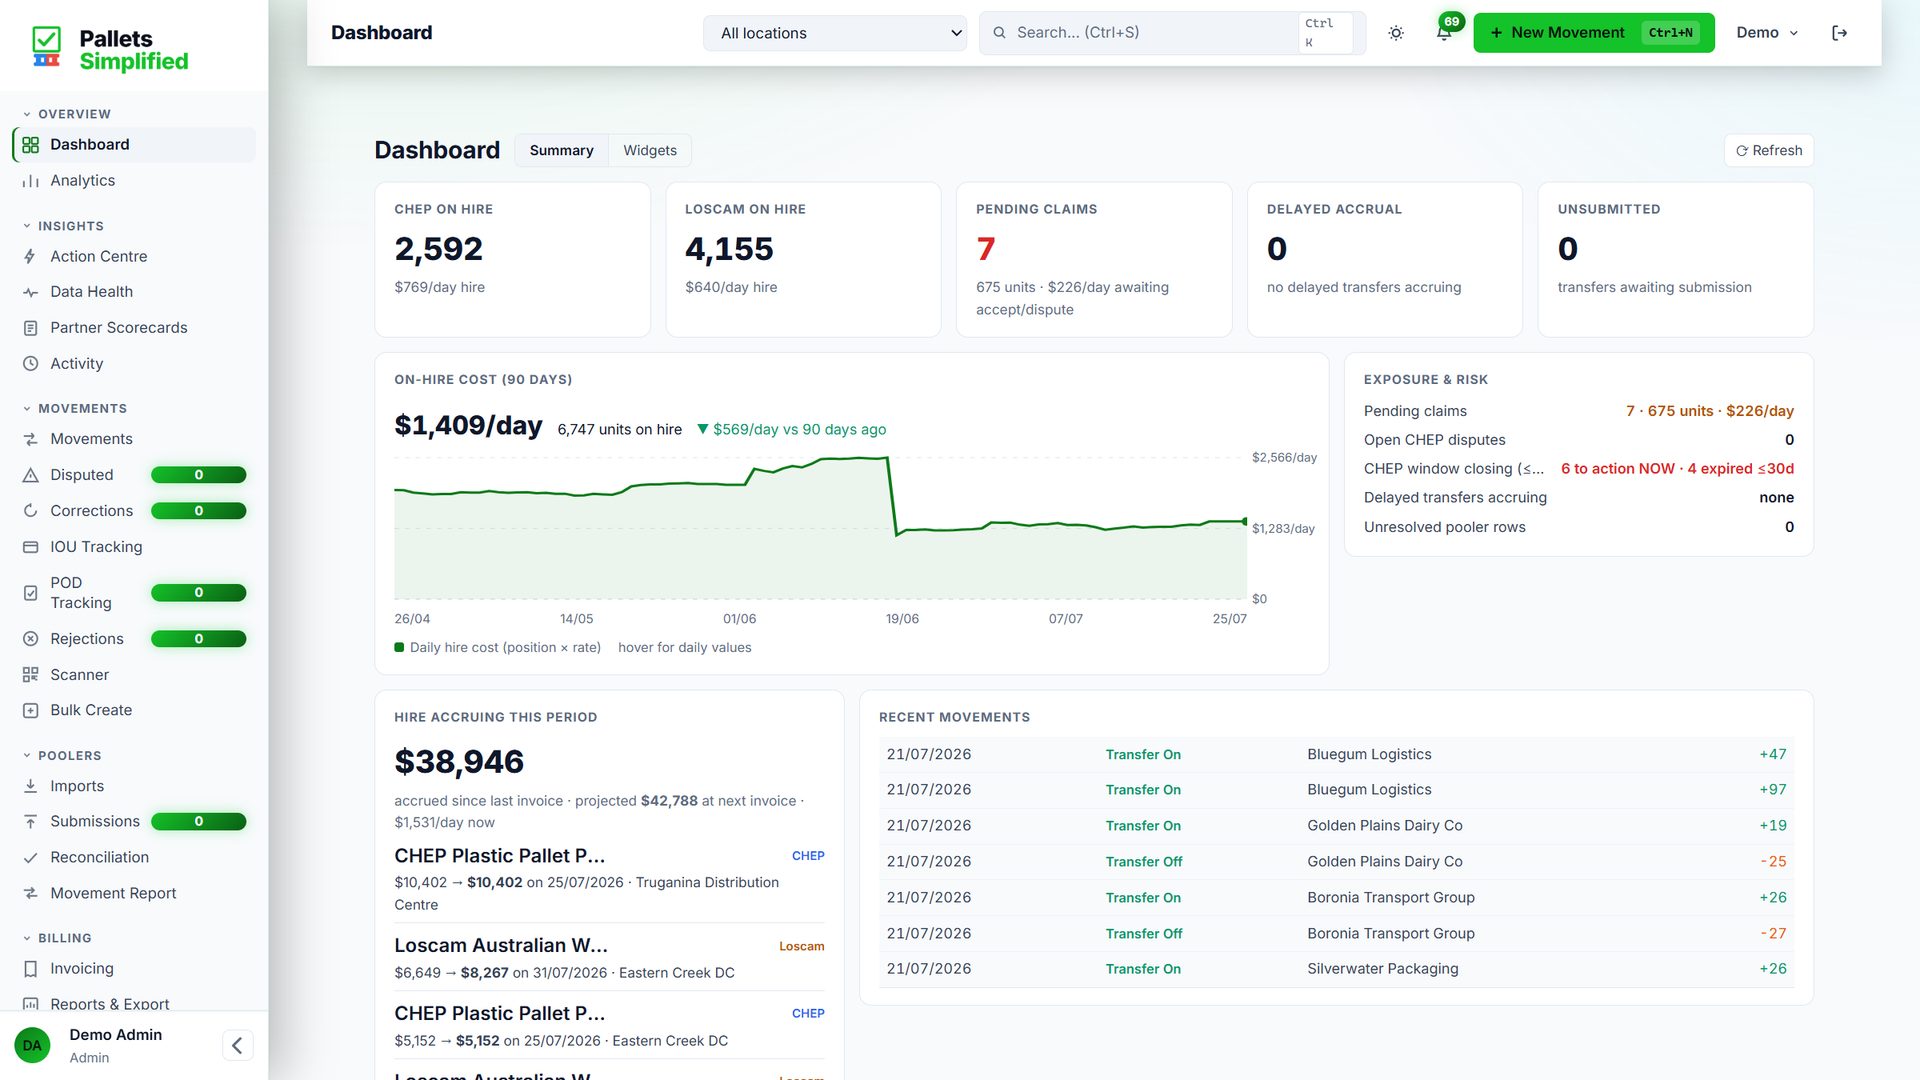Click the Disputed warning triangle icon

(x=30, y=475)
